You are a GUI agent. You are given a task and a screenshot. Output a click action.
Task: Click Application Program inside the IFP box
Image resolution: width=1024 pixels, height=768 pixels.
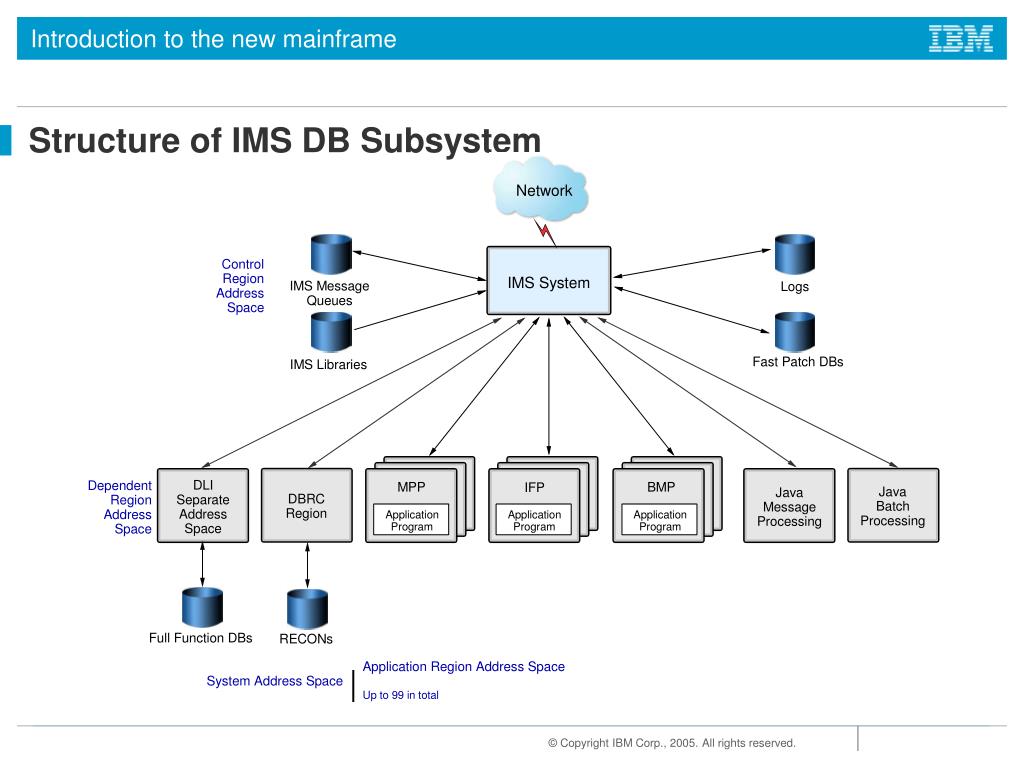(x=534, y=520)
